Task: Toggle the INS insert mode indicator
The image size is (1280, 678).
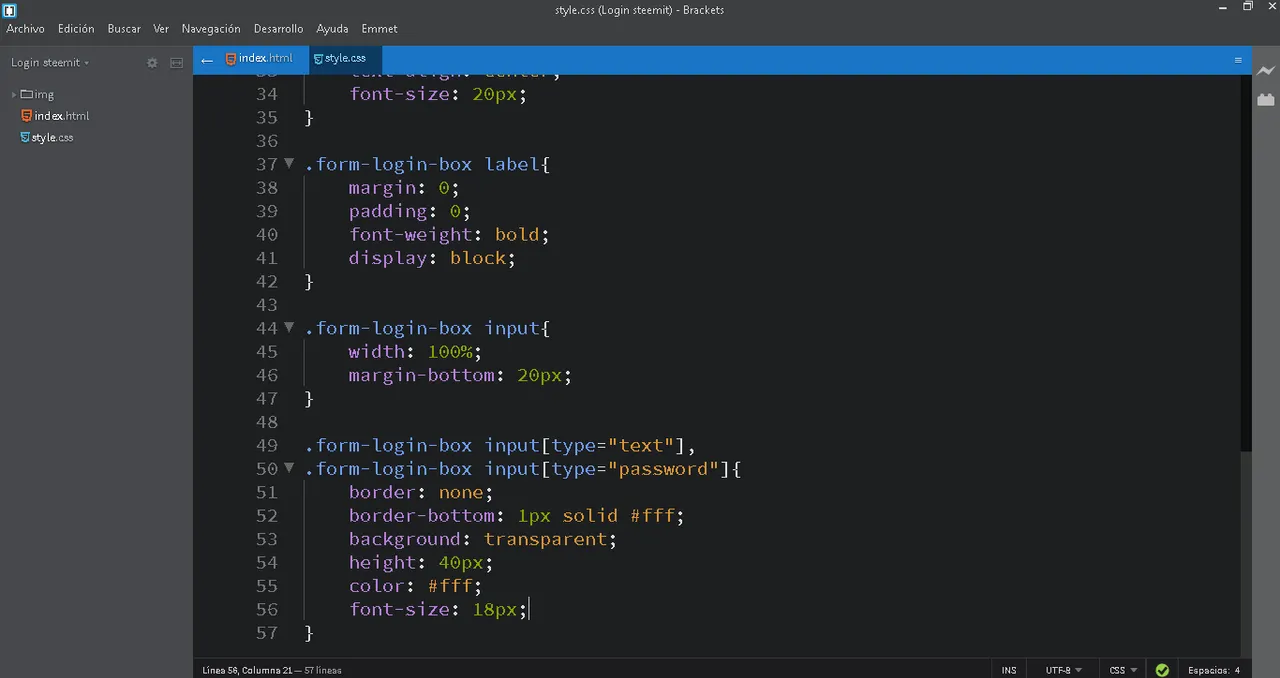Action: [1009, 670]
